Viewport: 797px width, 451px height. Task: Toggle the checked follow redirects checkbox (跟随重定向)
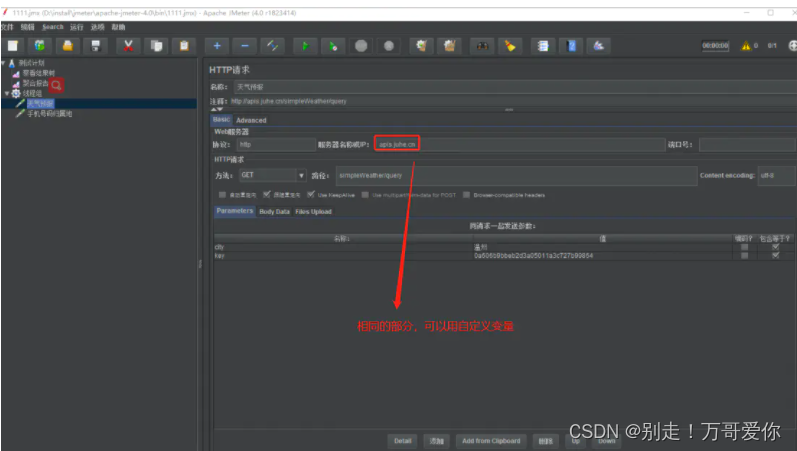266,195
